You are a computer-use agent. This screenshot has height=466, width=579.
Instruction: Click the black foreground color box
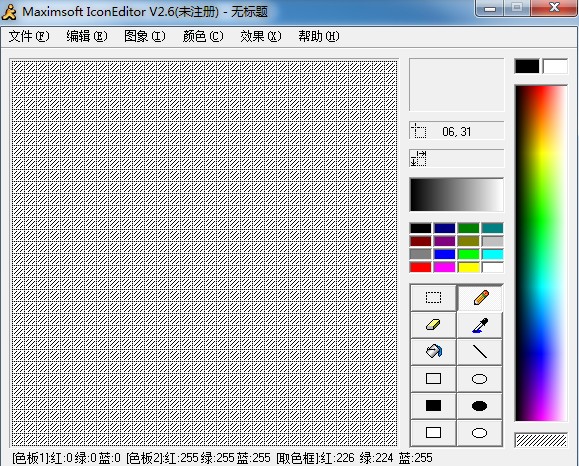[527, 66]
